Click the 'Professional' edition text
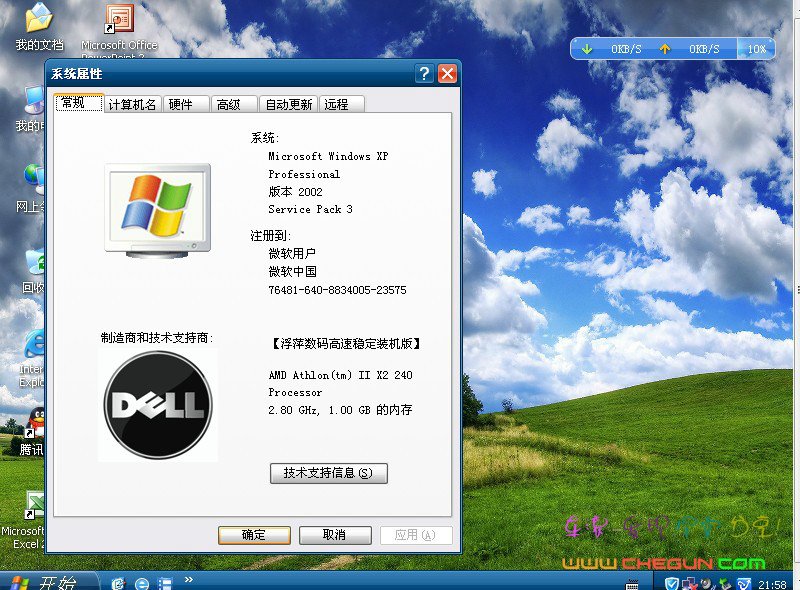The image size is (800, 590). 304,174
